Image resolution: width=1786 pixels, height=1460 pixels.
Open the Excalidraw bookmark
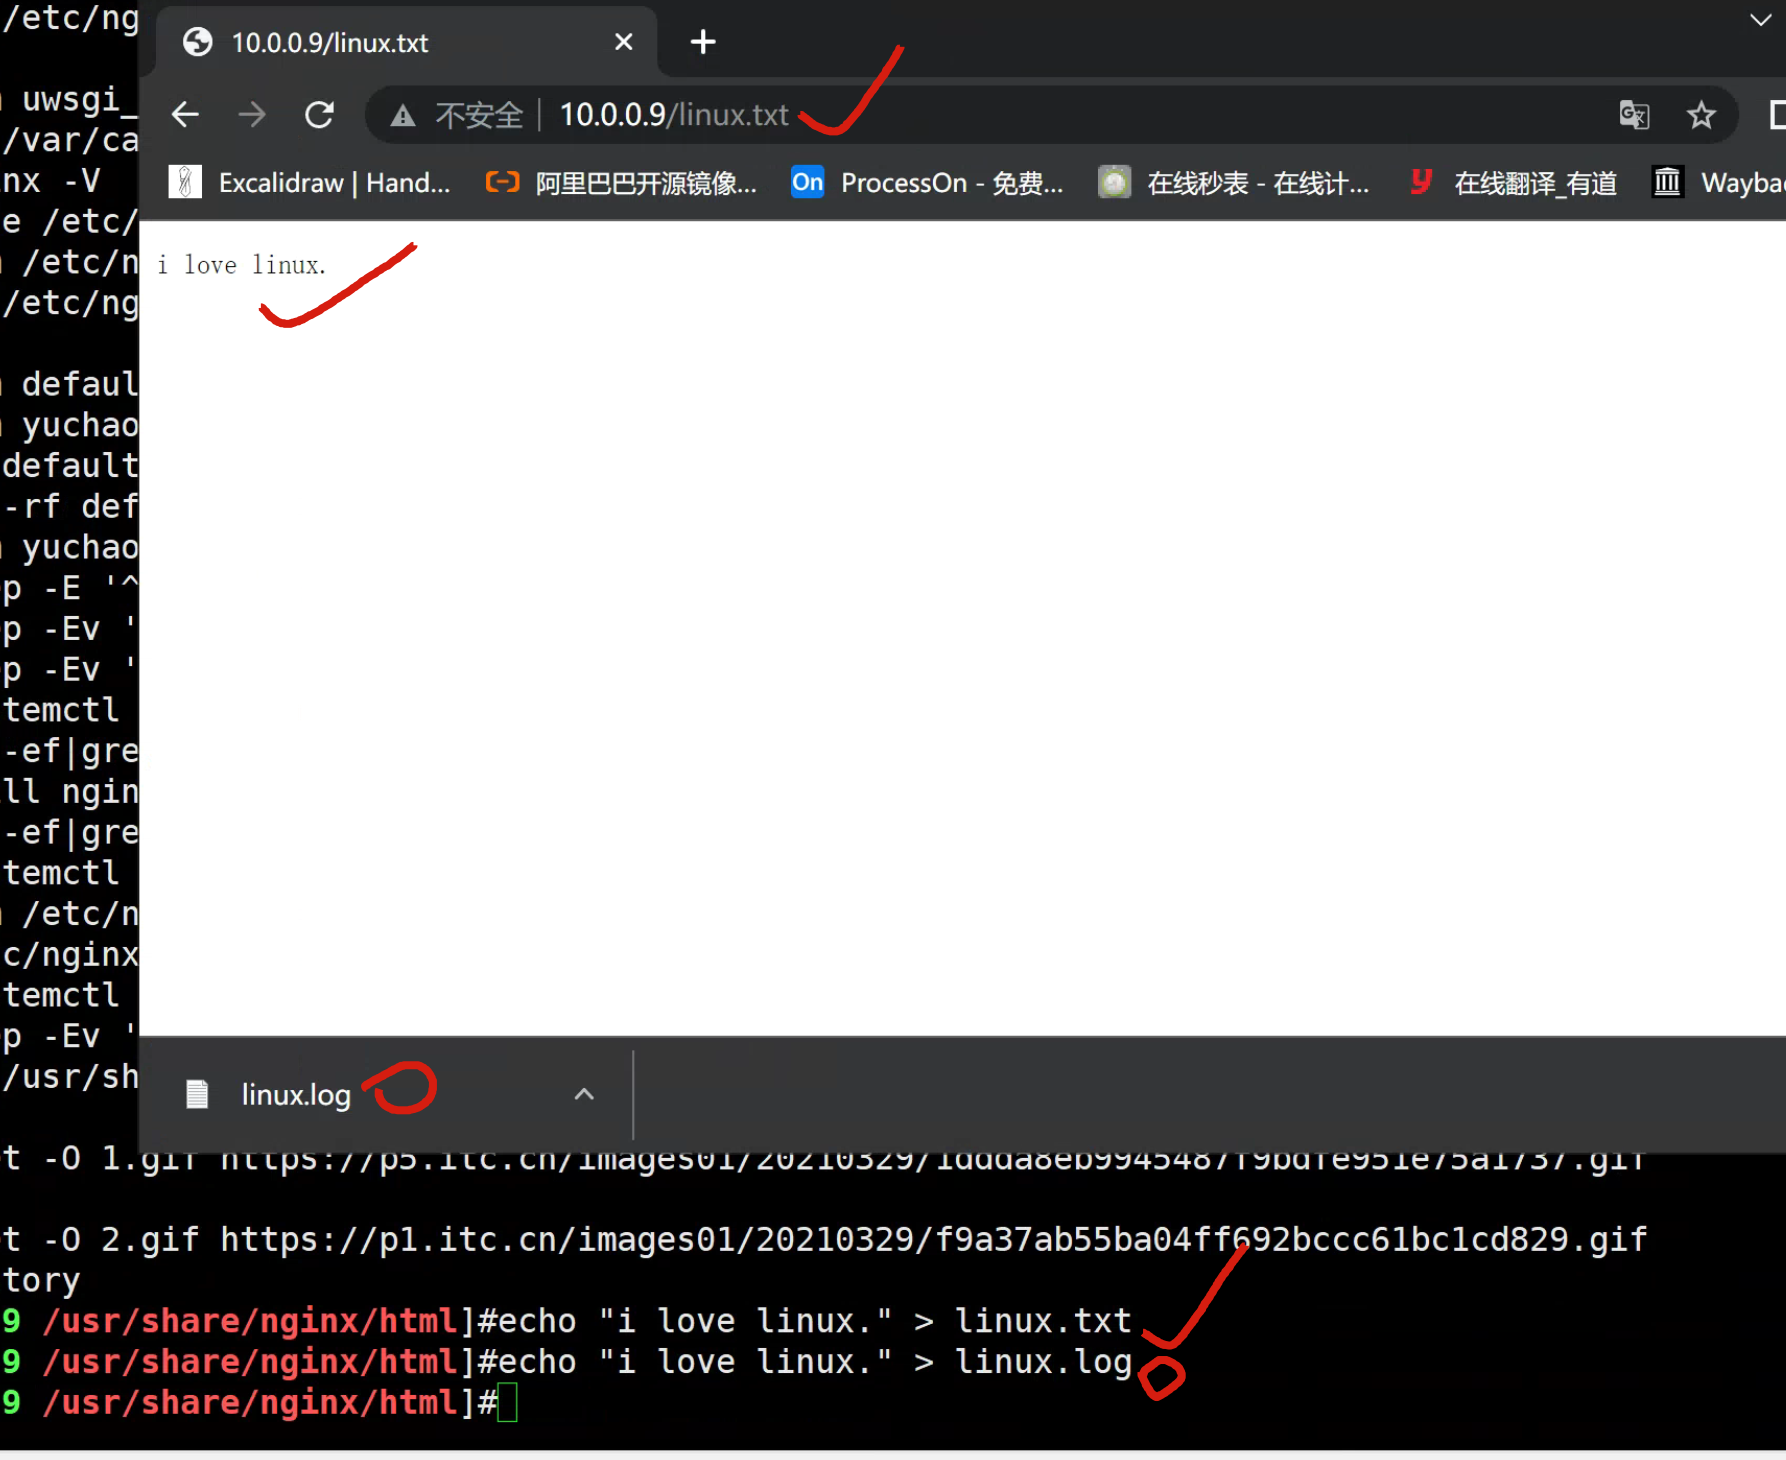tap(310, 183)
